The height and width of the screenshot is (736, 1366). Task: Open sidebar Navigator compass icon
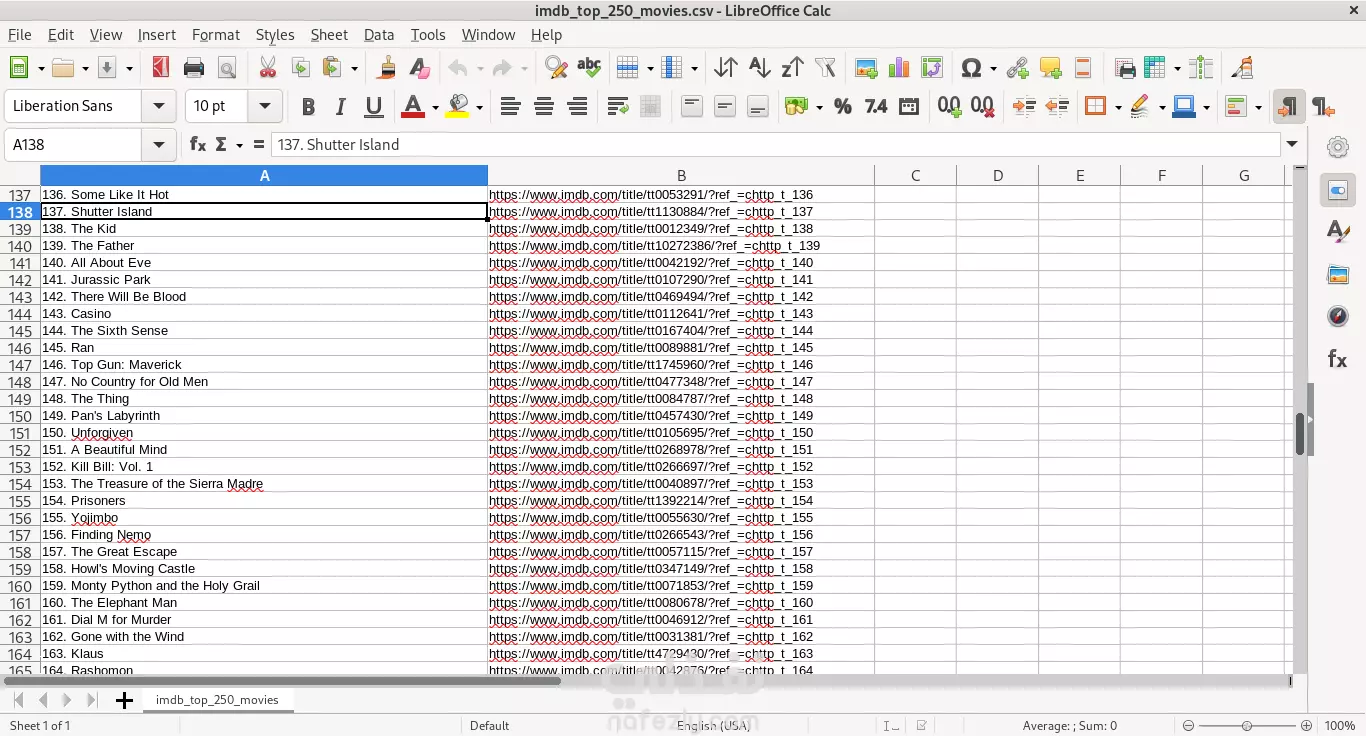tap(1338, 317)
